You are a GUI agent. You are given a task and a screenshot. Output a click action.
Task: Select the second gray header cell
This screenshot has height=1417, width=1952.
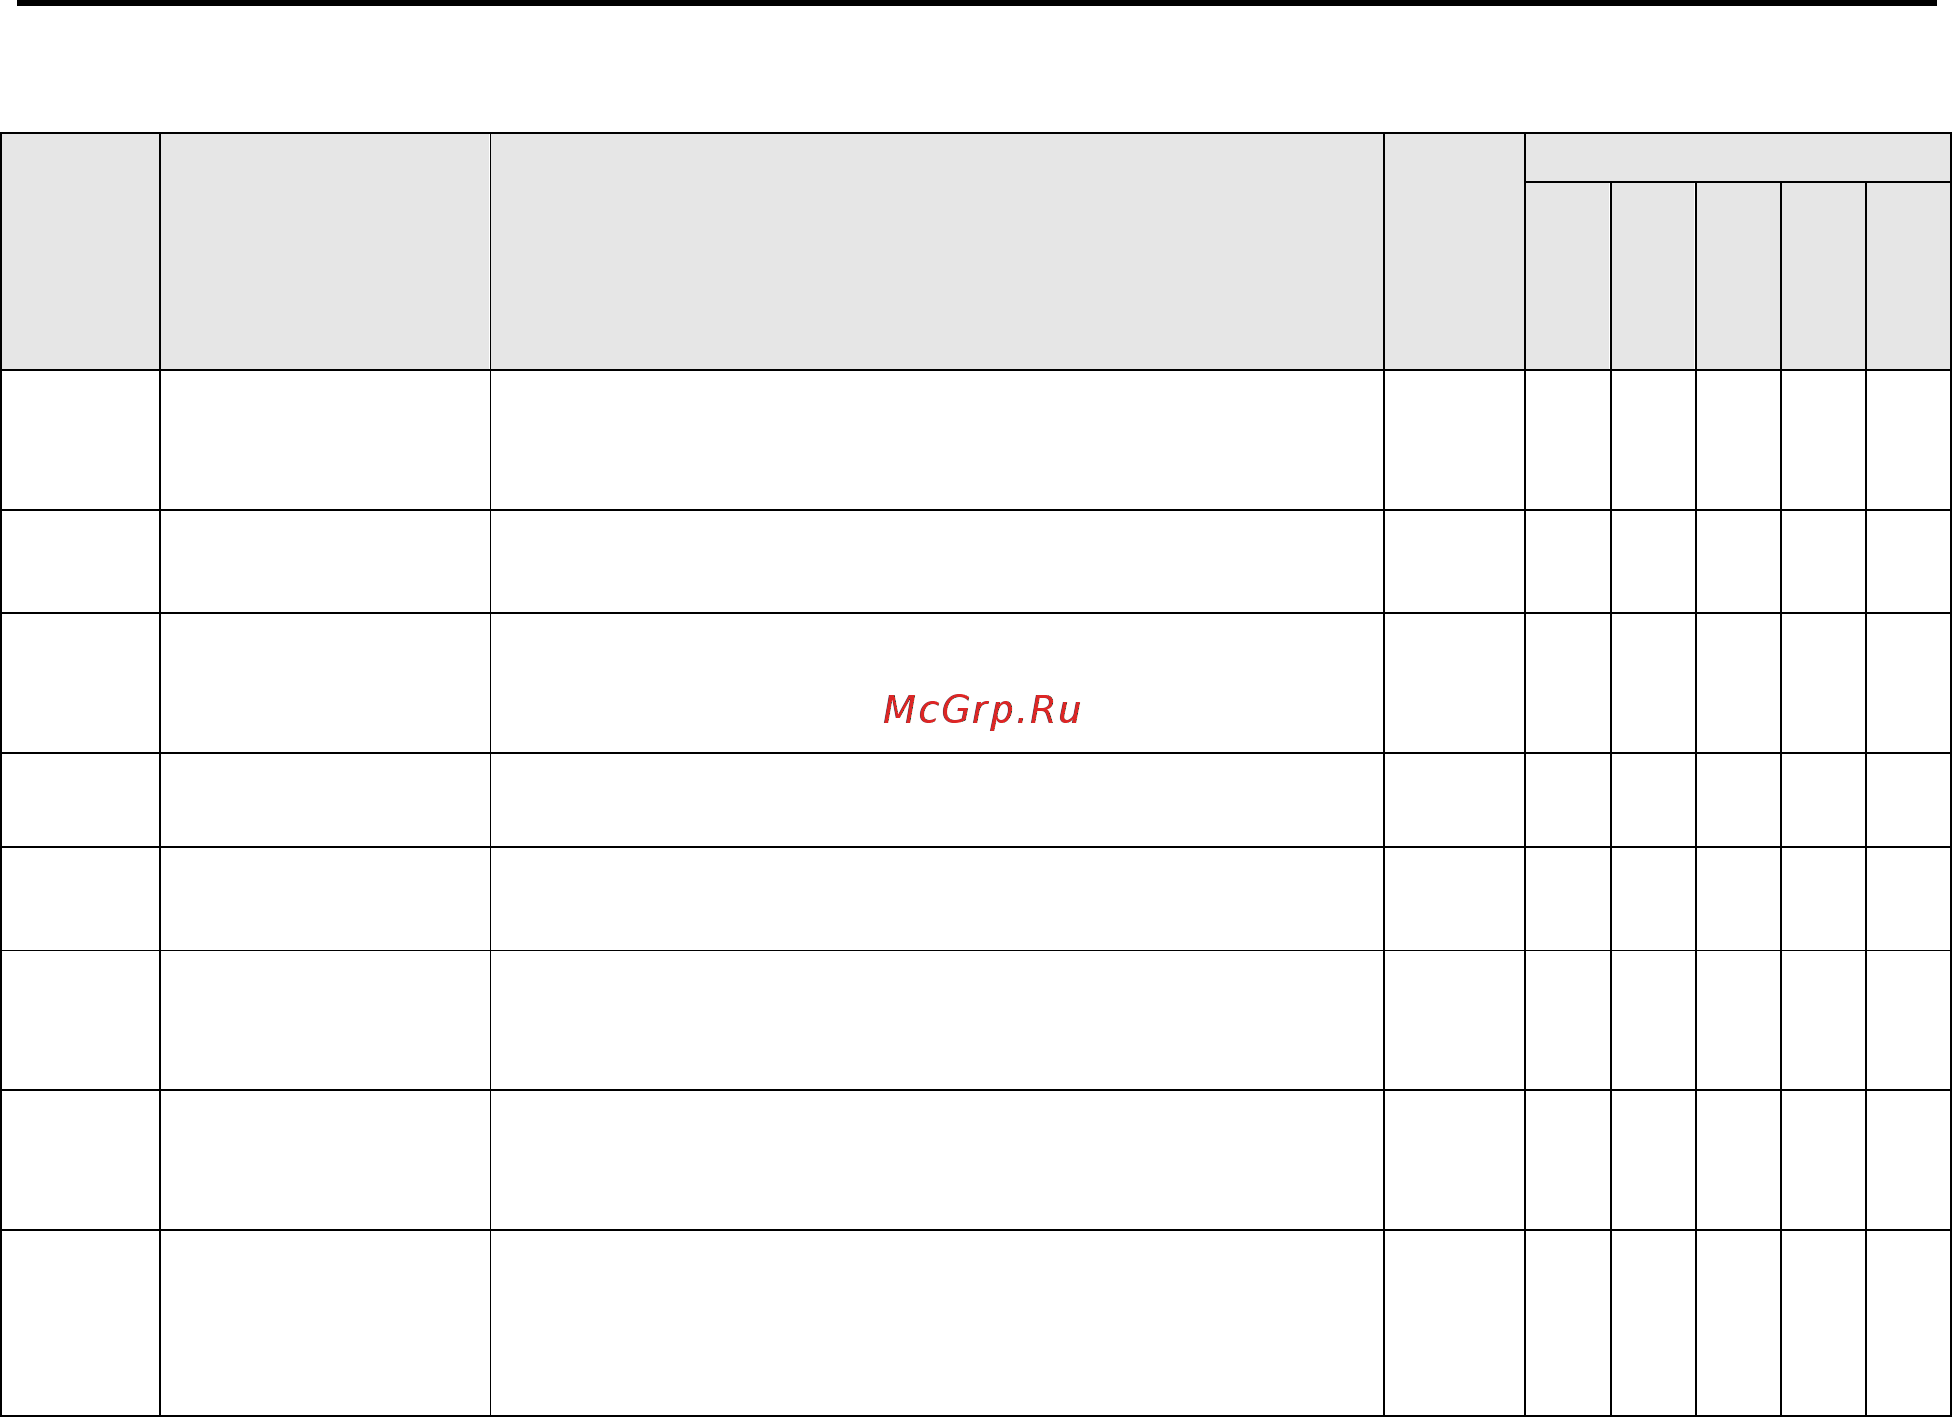pos(325,252)
